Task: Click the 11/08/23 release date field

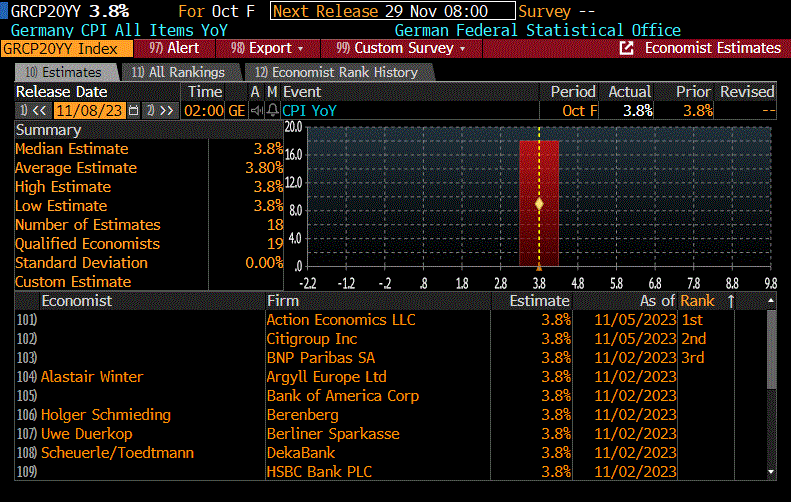Action: click(89, 110)
